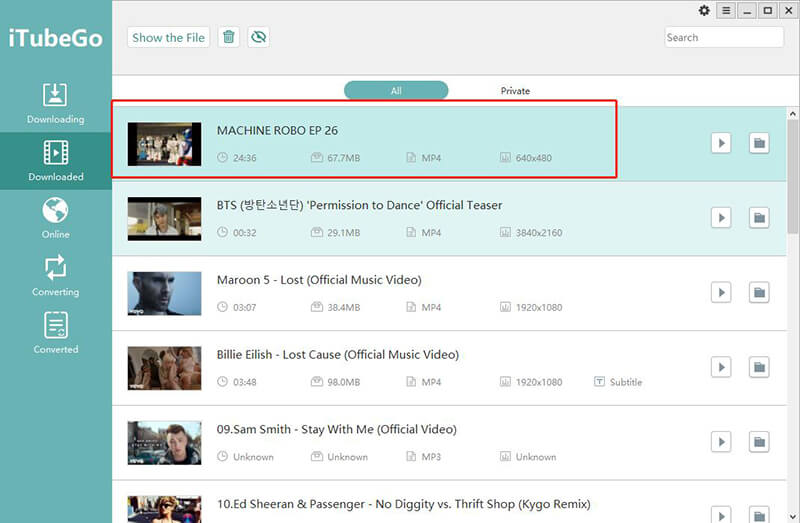
Task: Click the iTubeGo logo
Action: (55, 38)
